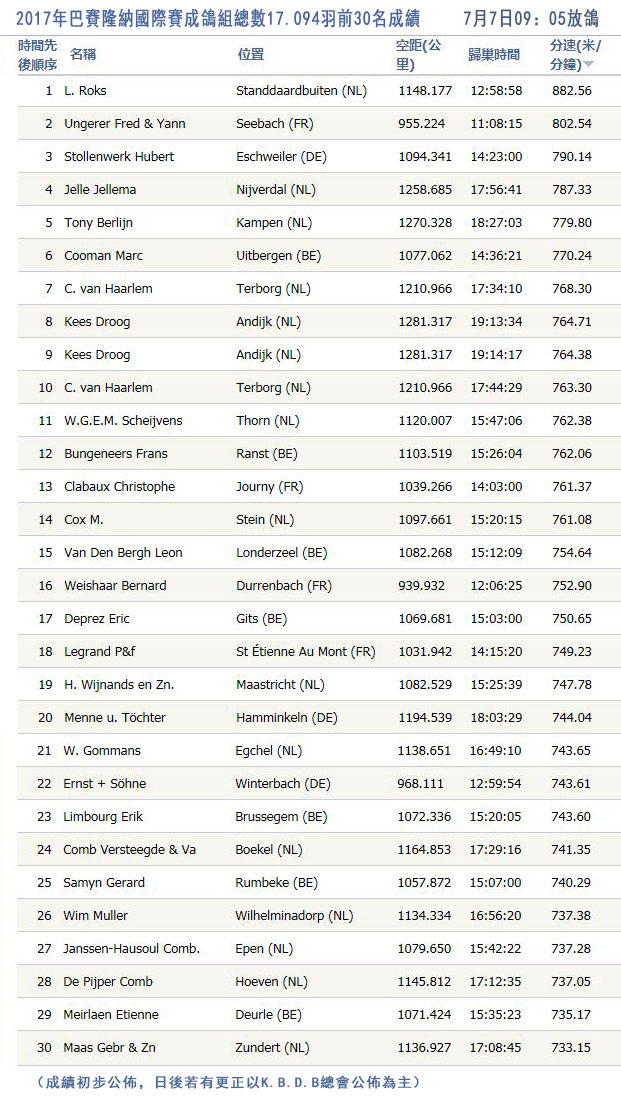Select Wilhelminadorp (NL) location cell
Image resolution: width=621 pixels, height=1100 pixels.
pos(294,915)
